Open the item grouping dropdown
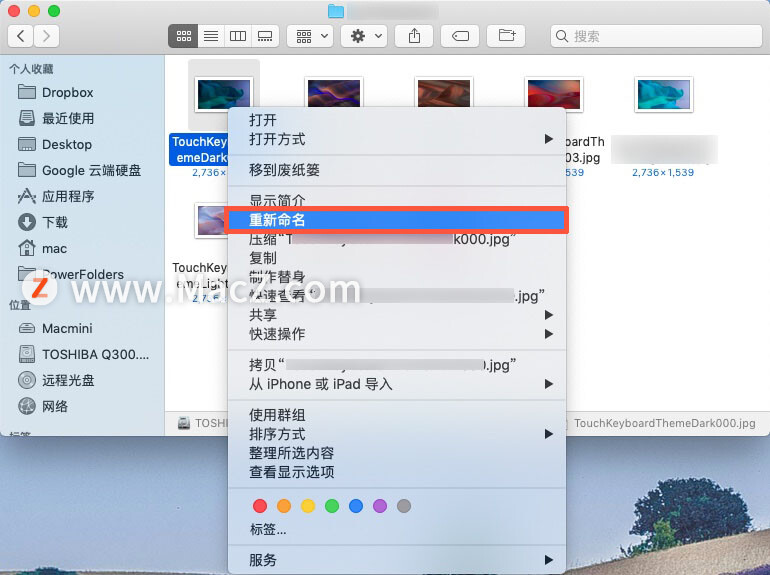This screenshot has height=575, width=770. pyautogui.click(x=310, y=36)
